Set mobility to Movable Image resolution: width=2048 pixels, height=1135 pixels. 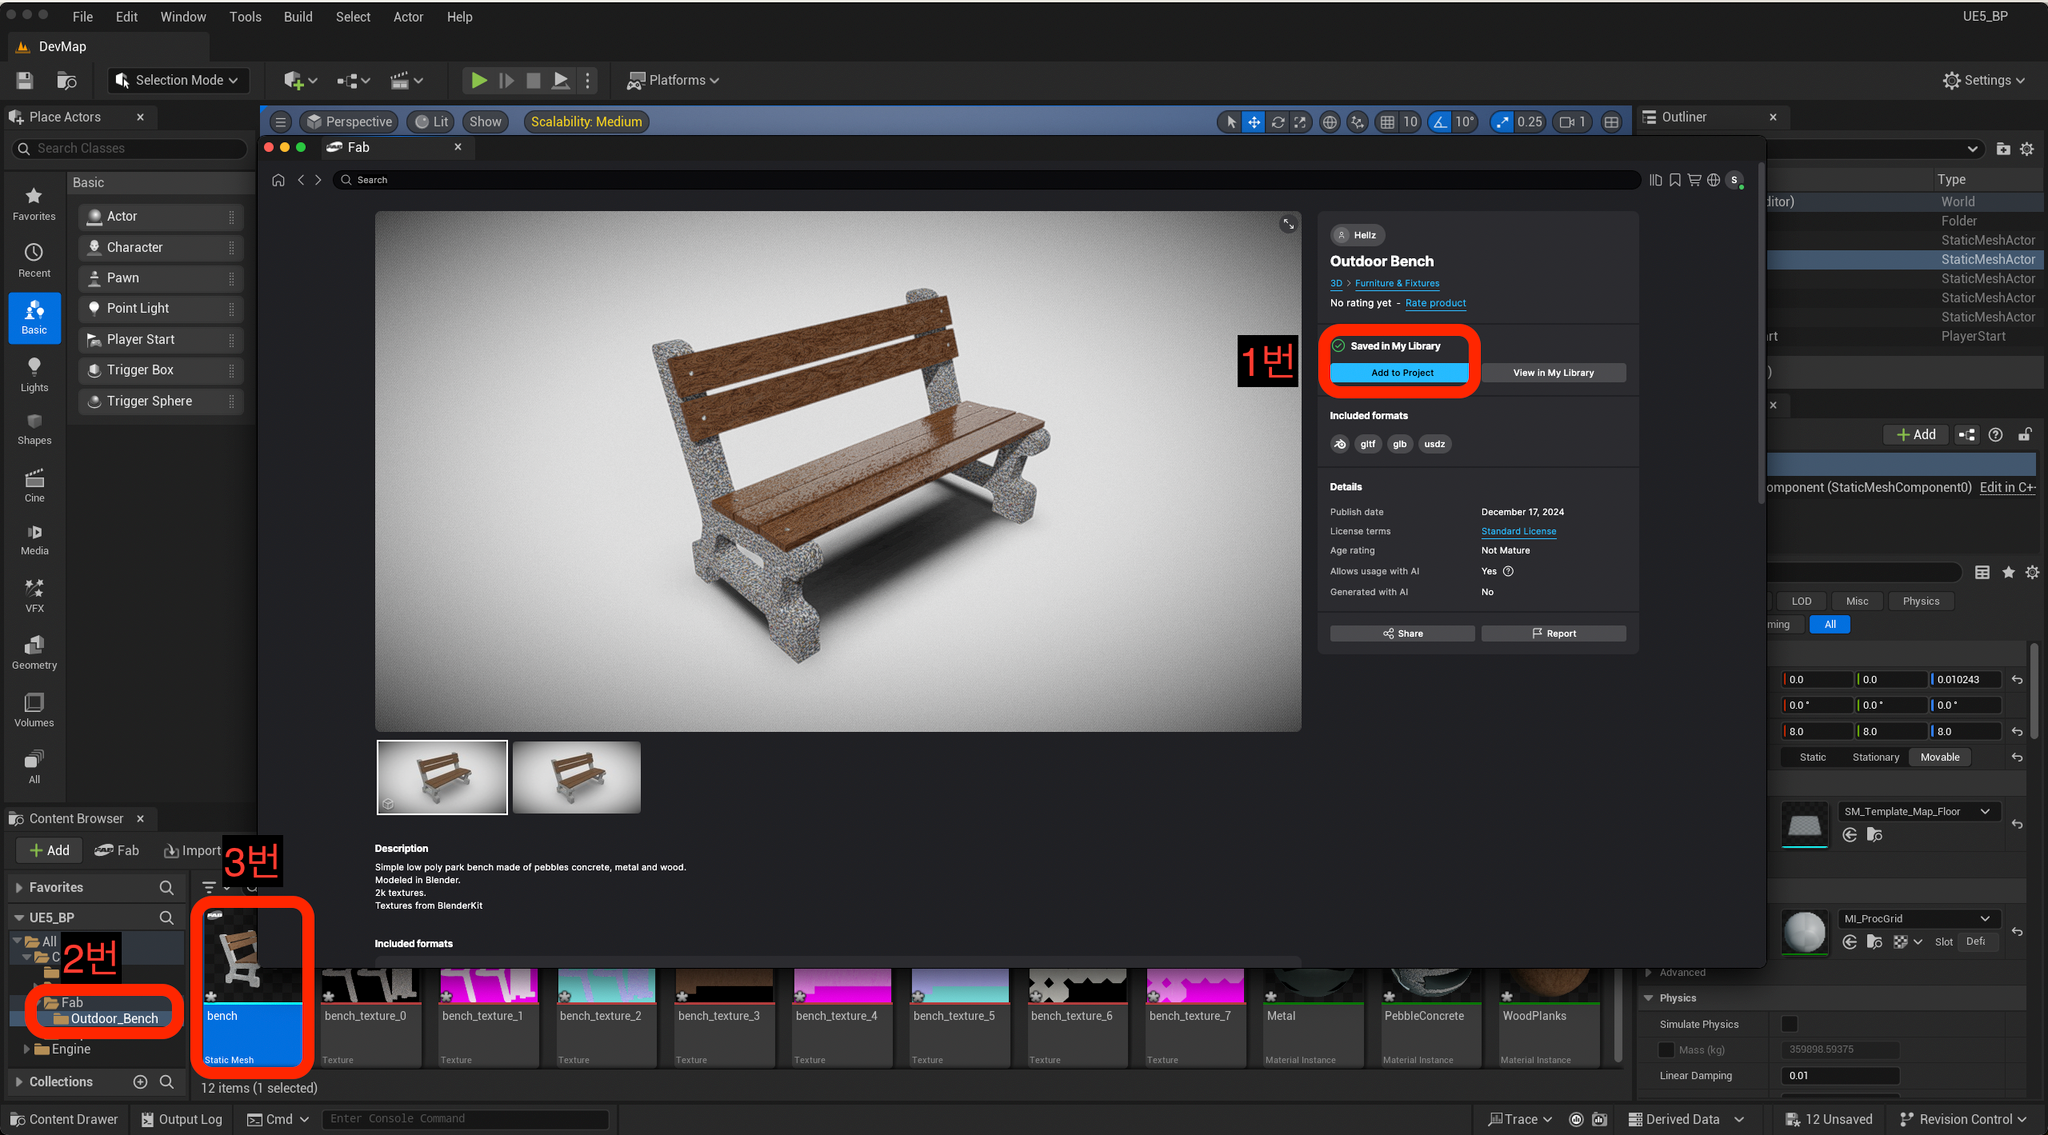pyautogui.click(x=1940, y=757)
